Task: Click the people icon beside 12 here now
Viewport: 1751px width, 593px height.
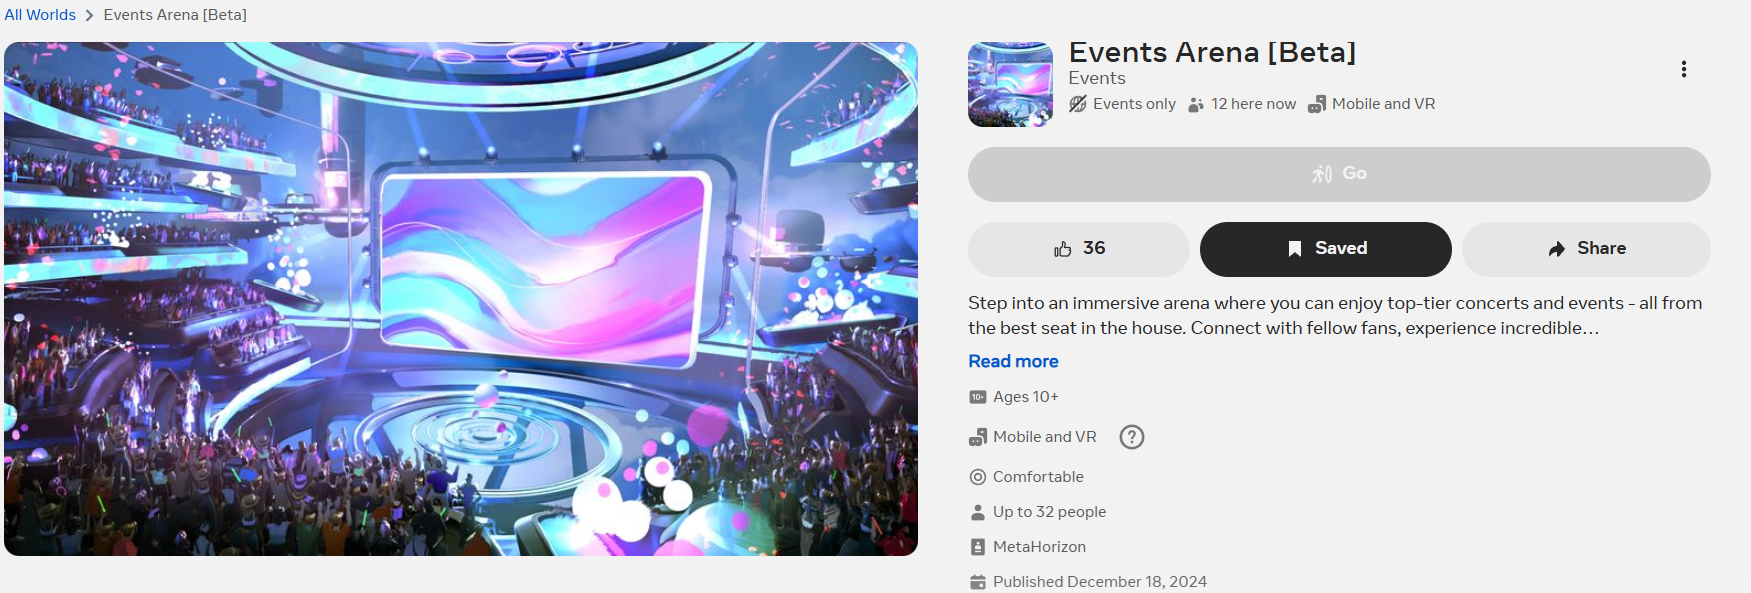Action: 1196,105
